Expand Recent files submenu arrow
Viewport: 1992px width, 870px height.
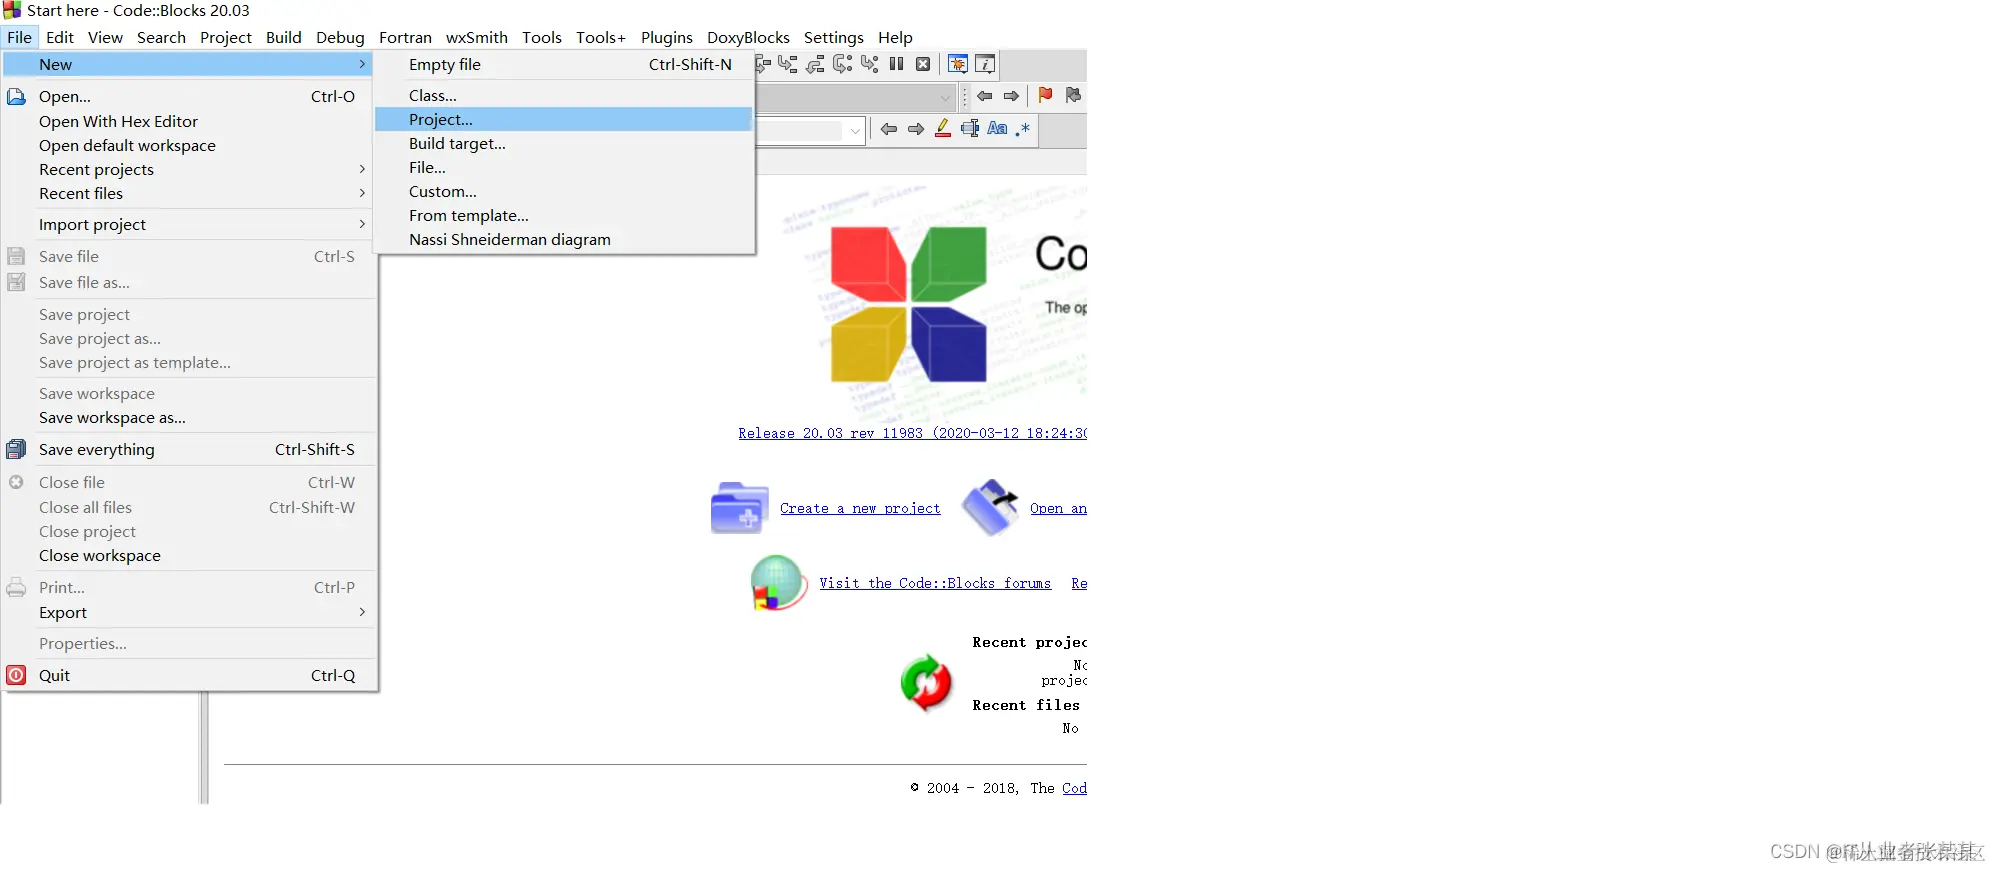pyautogui.click(x=362, y=193)
